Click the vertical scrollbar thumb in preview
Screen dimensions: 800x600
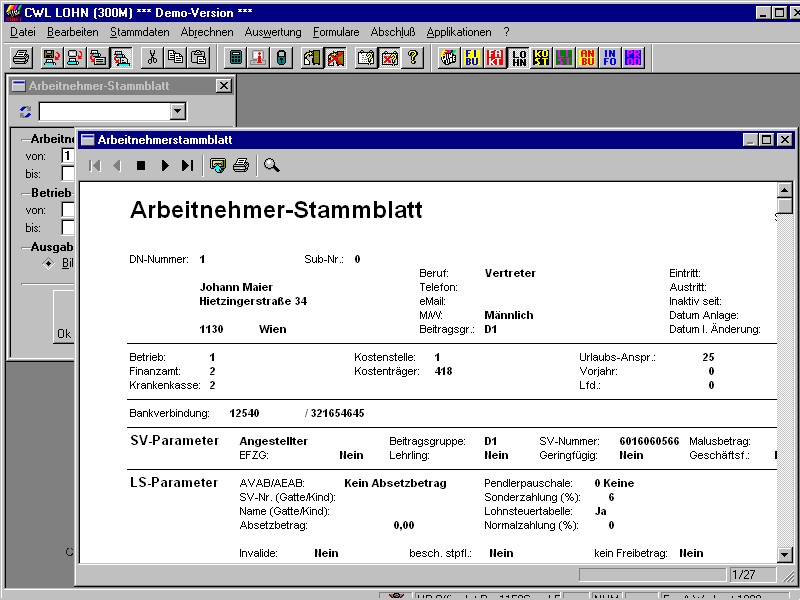(785, 206)
